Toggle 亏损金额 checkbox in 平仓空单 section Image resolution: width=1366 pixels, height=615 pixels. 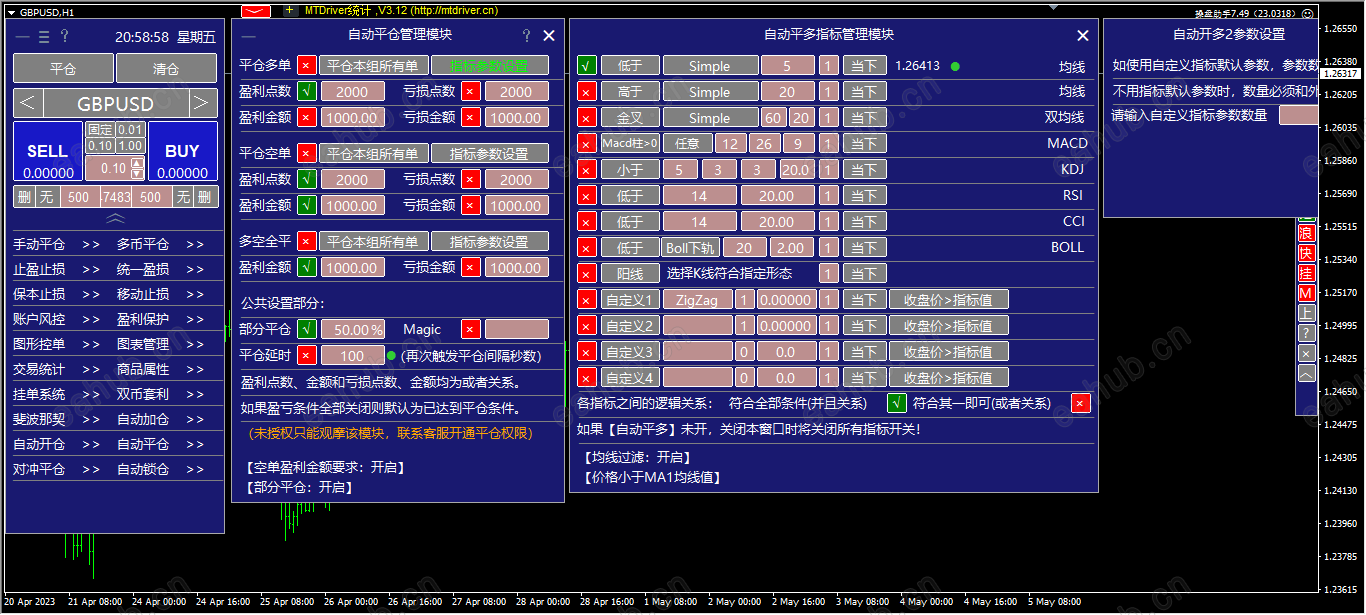coord(471,206)
